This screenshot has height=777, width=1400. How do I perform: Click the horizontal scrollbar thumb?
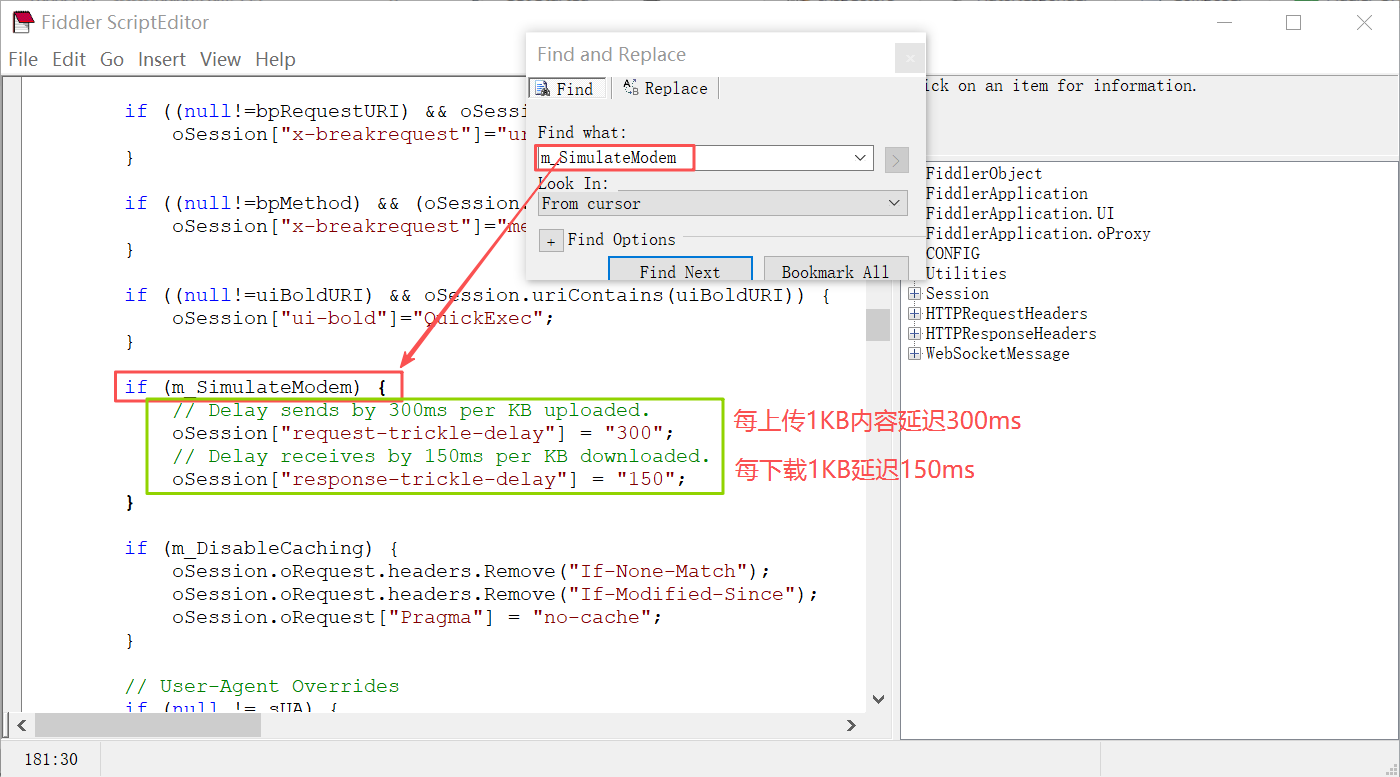pyautogui.click(x=147, y=726)
